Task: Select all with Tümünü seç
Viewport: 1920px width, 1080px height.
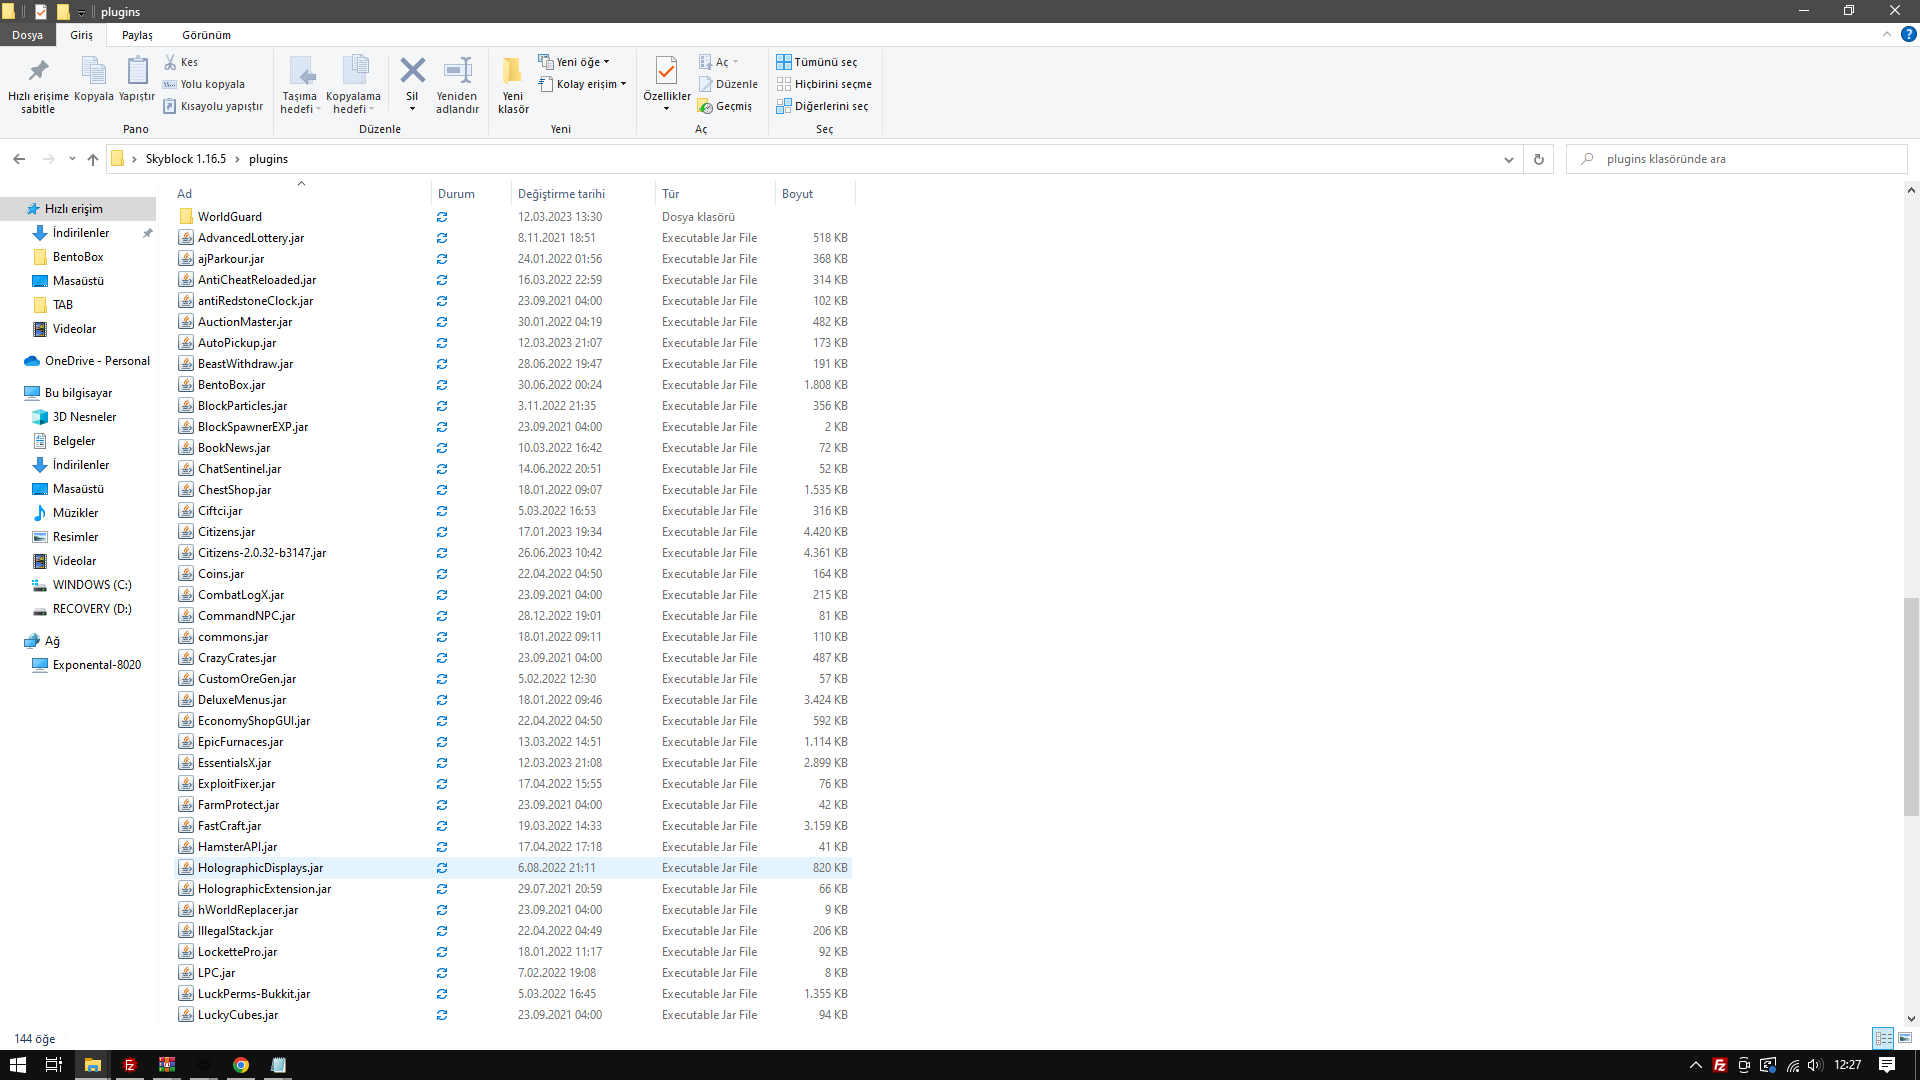Action: point(817,62)
